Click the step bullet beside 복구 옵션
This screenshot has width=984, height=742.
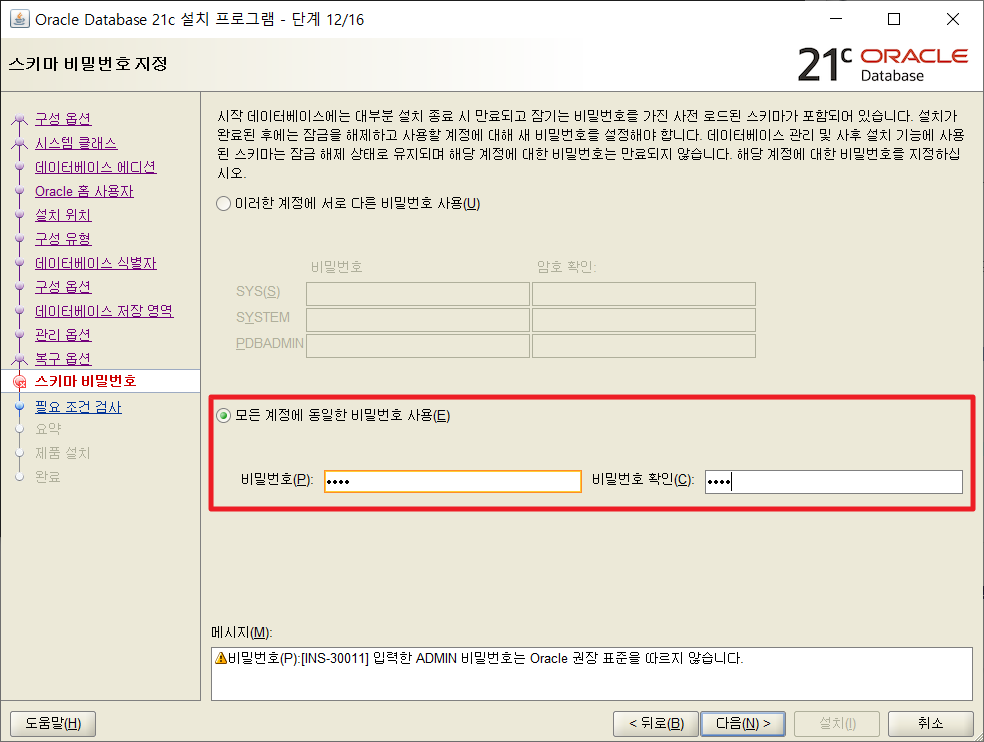[19, 359]
